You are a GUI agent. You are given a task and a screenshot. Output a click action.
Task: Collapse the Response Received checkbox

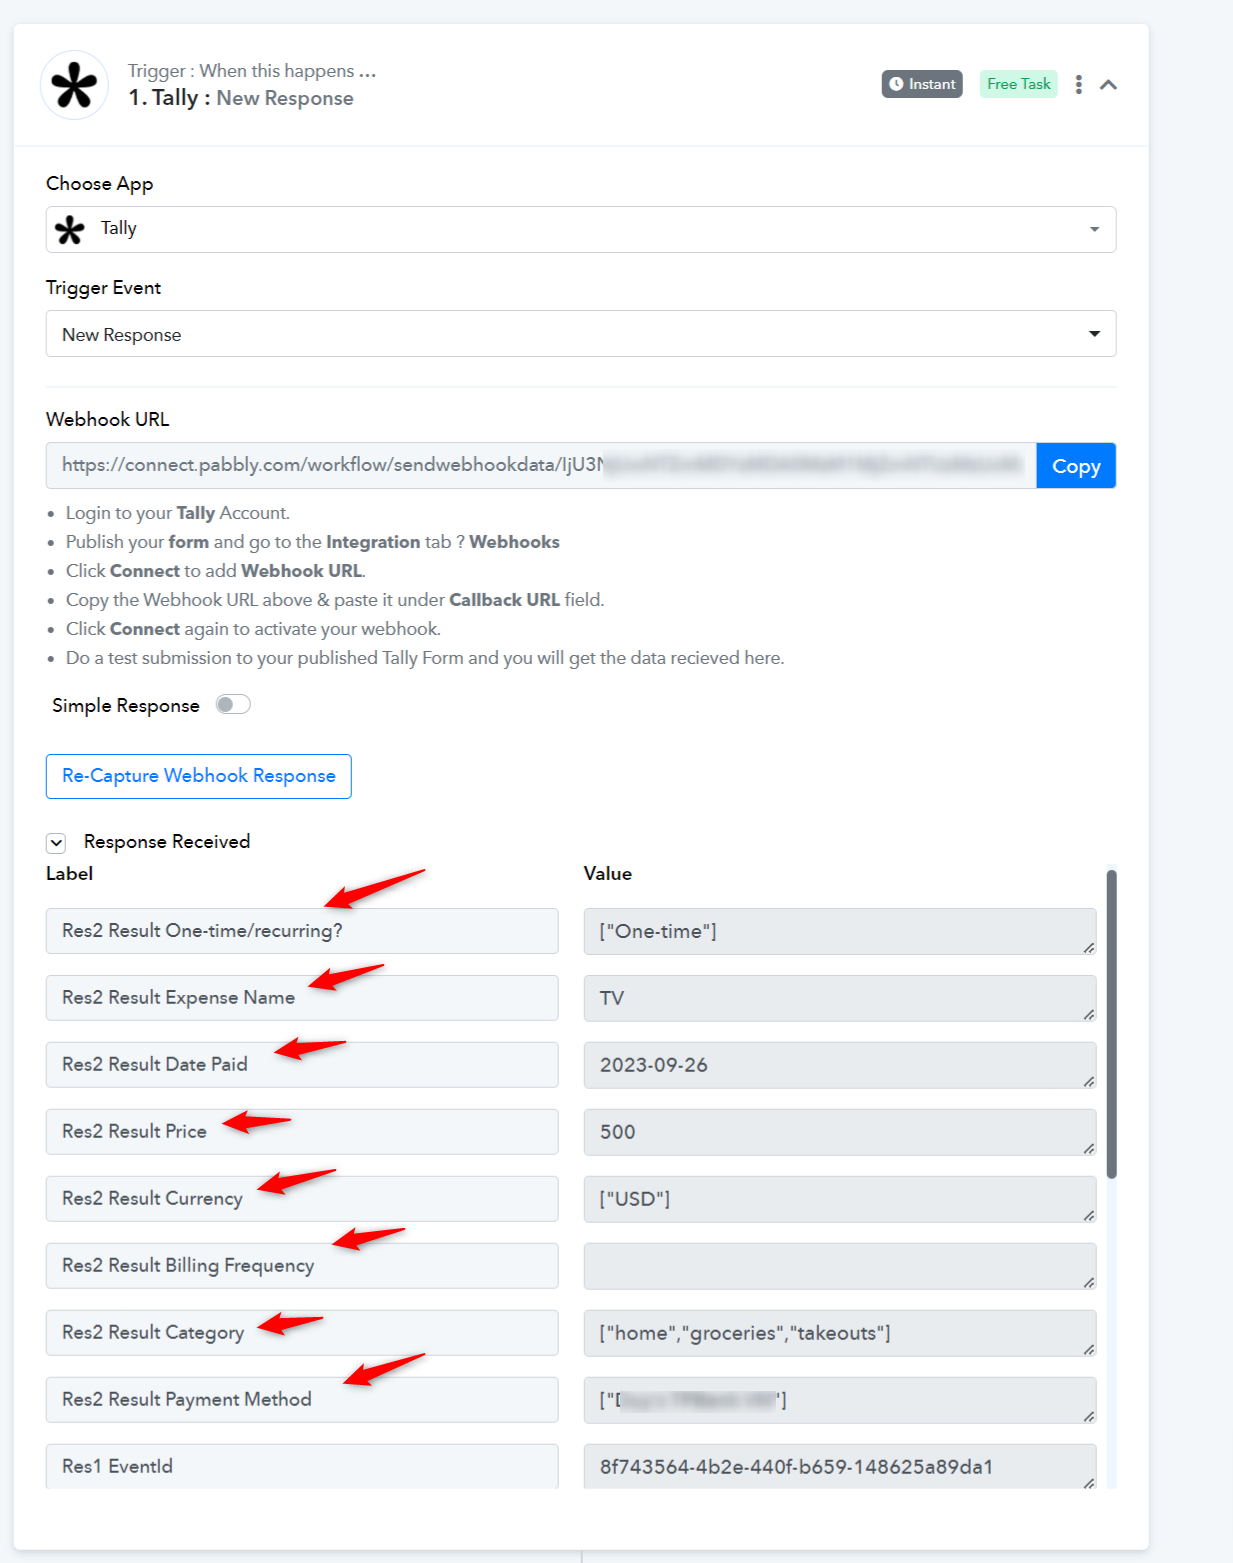pyautogui.click(x=57, y=843)
